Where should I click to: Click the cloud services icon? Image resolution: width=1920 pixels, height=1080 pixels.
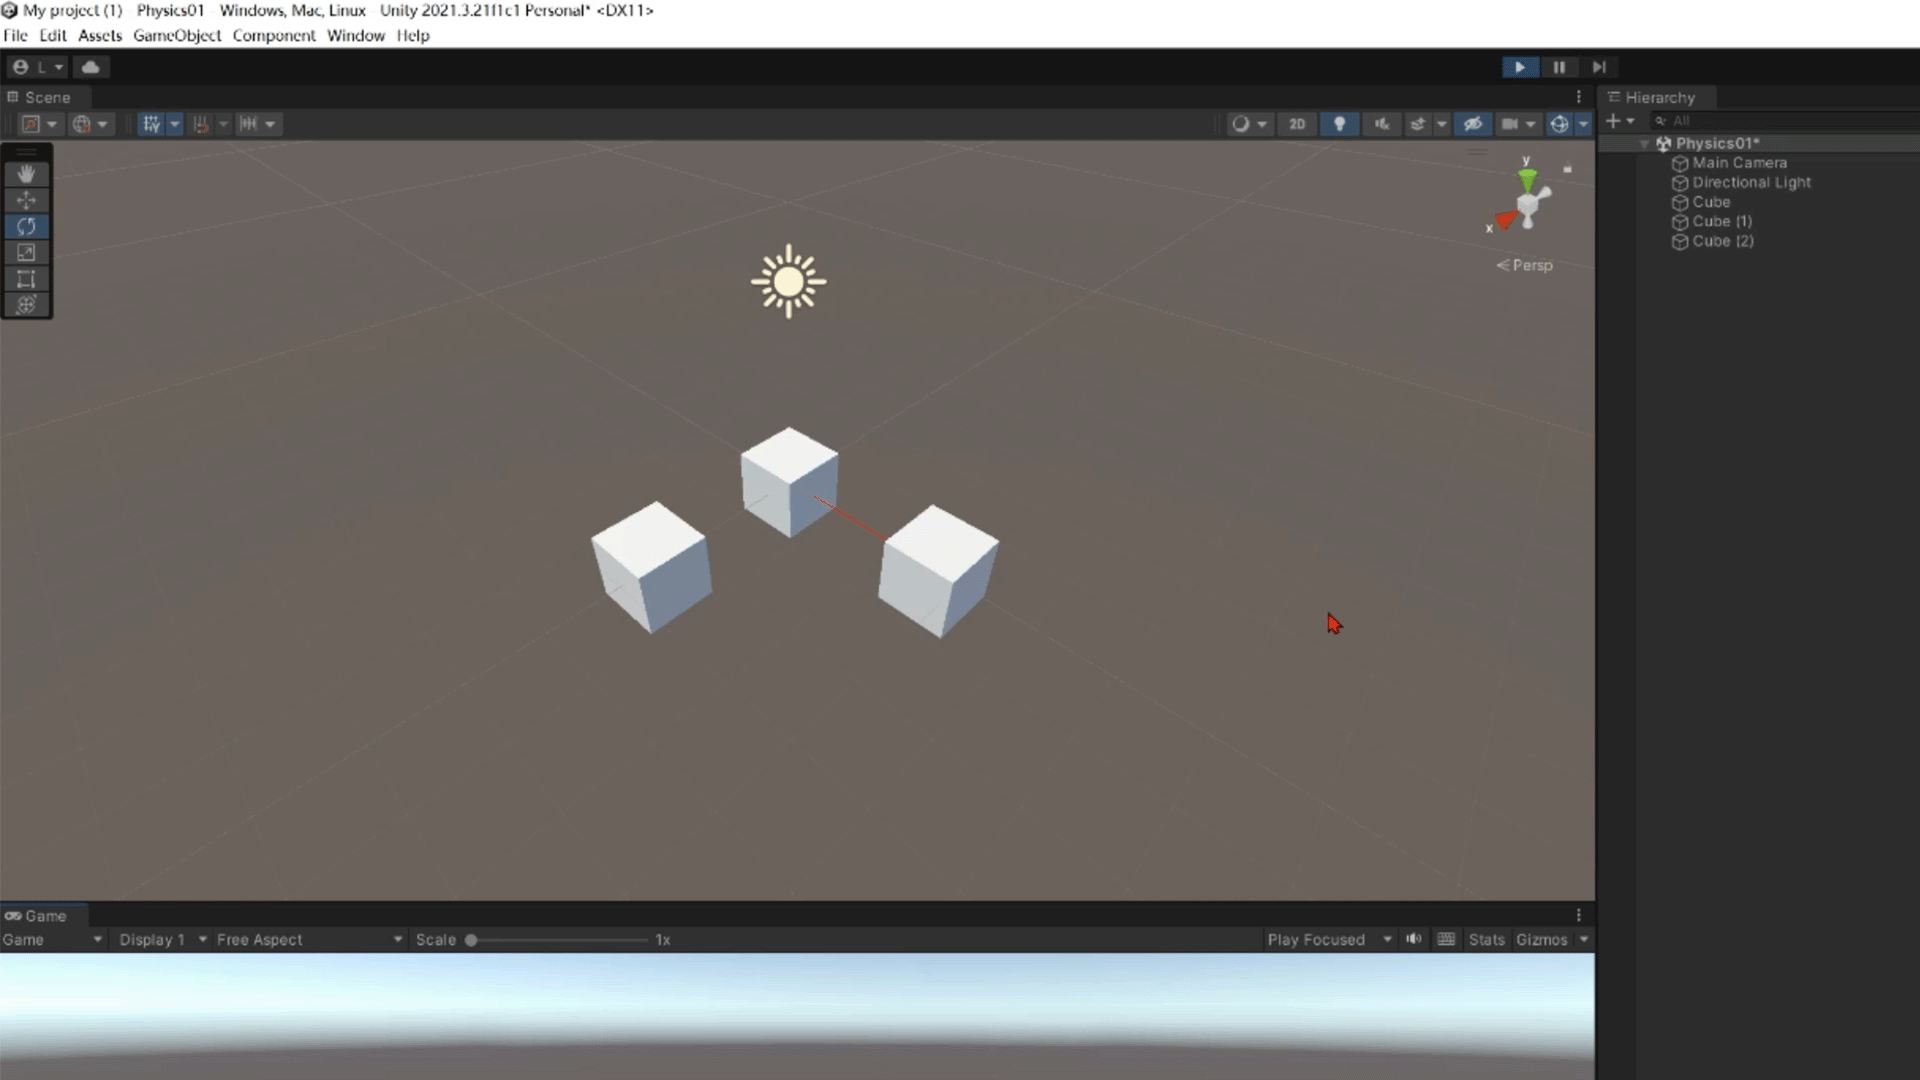tap(90, 67)
